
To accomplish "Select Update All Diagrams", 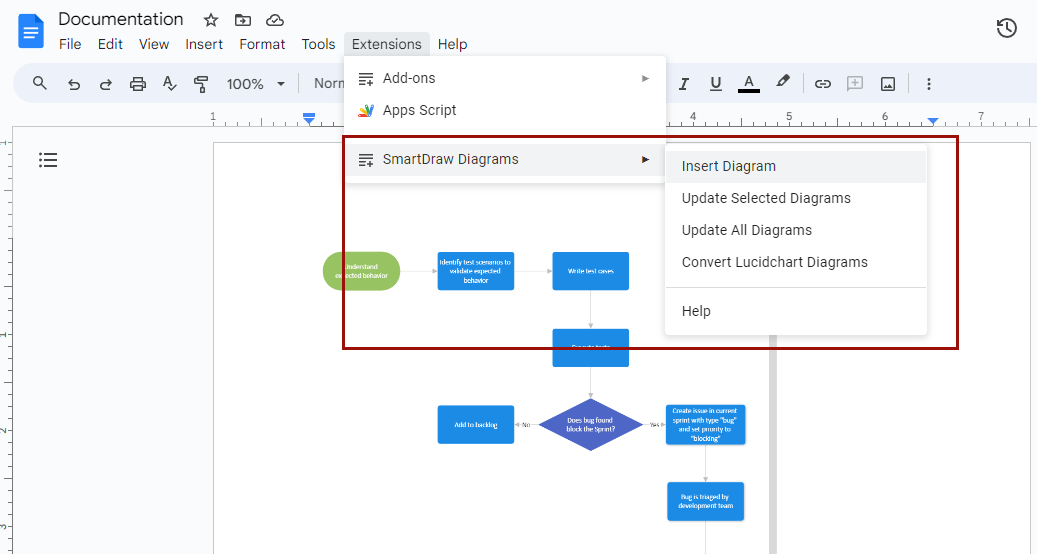I will 796,230.
